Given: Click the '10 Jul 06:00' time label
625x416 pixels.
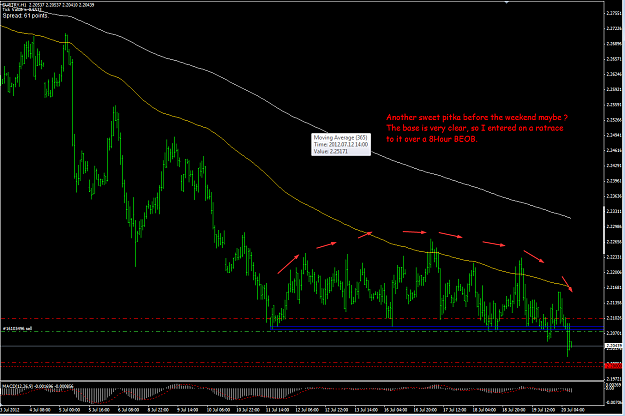Looking at the screenshot, I should pyautogui.click(x=218, y=410).
